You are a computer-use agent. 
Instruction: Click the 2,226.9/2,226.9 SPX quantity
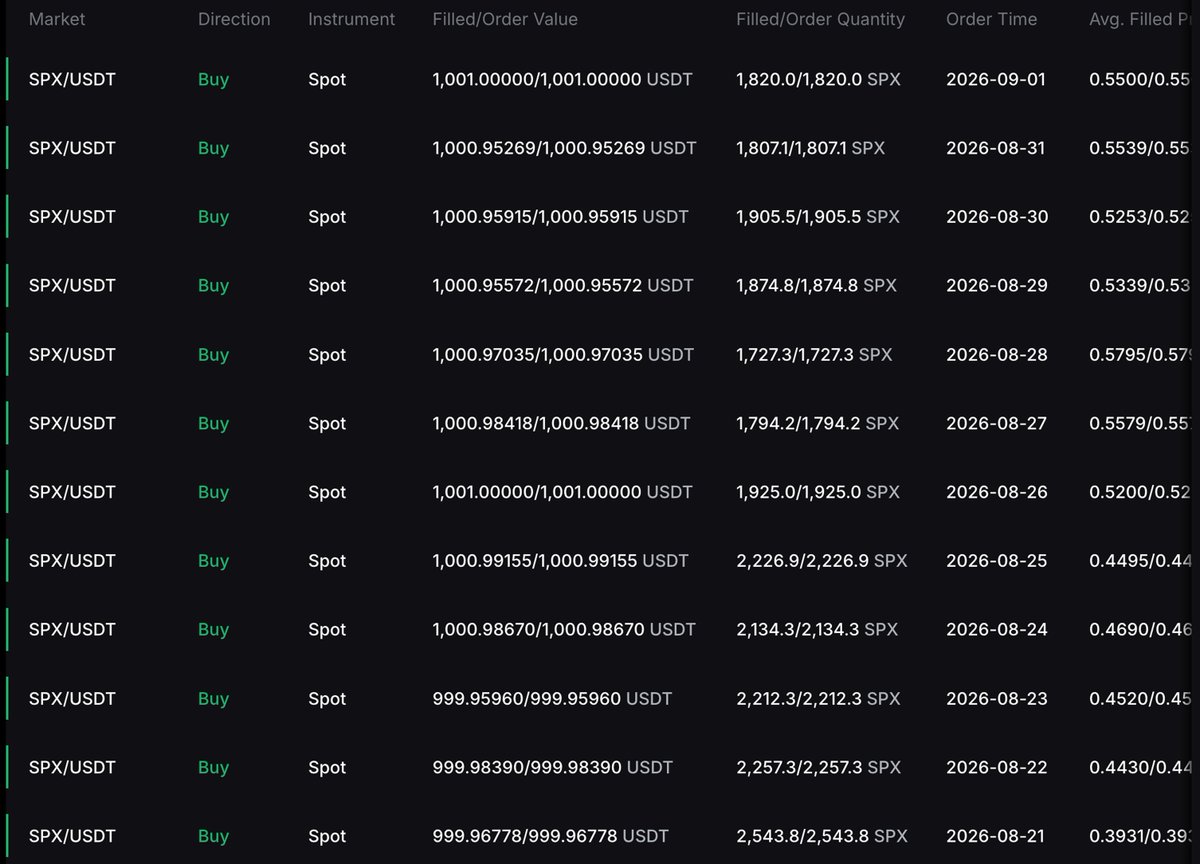822,561
